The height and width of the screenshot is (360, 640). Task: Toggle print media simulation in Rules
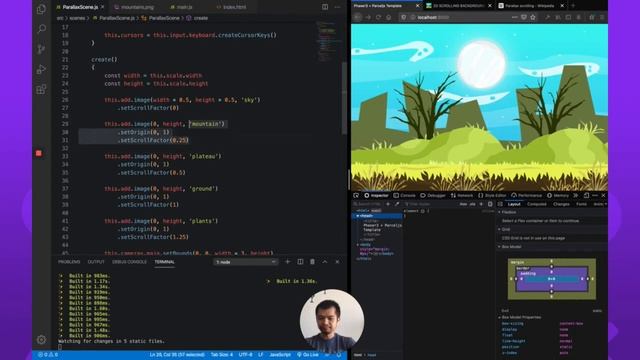pos(490,204)
